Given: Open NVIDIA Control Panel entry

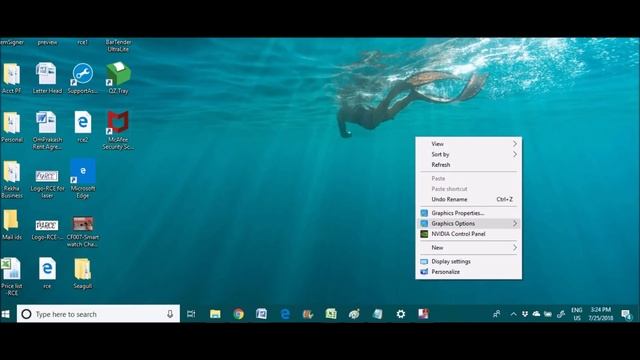Looking at the screenshot, I should pyautogui.click(x=469, y=234).
